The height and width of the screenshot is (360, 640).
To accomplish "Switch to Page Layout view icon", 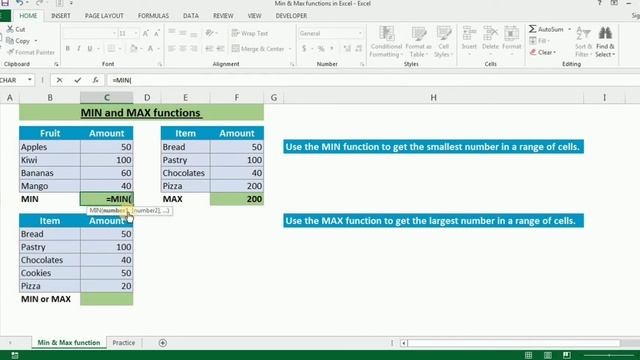I will pyautogui.click(x=548, y=355).
